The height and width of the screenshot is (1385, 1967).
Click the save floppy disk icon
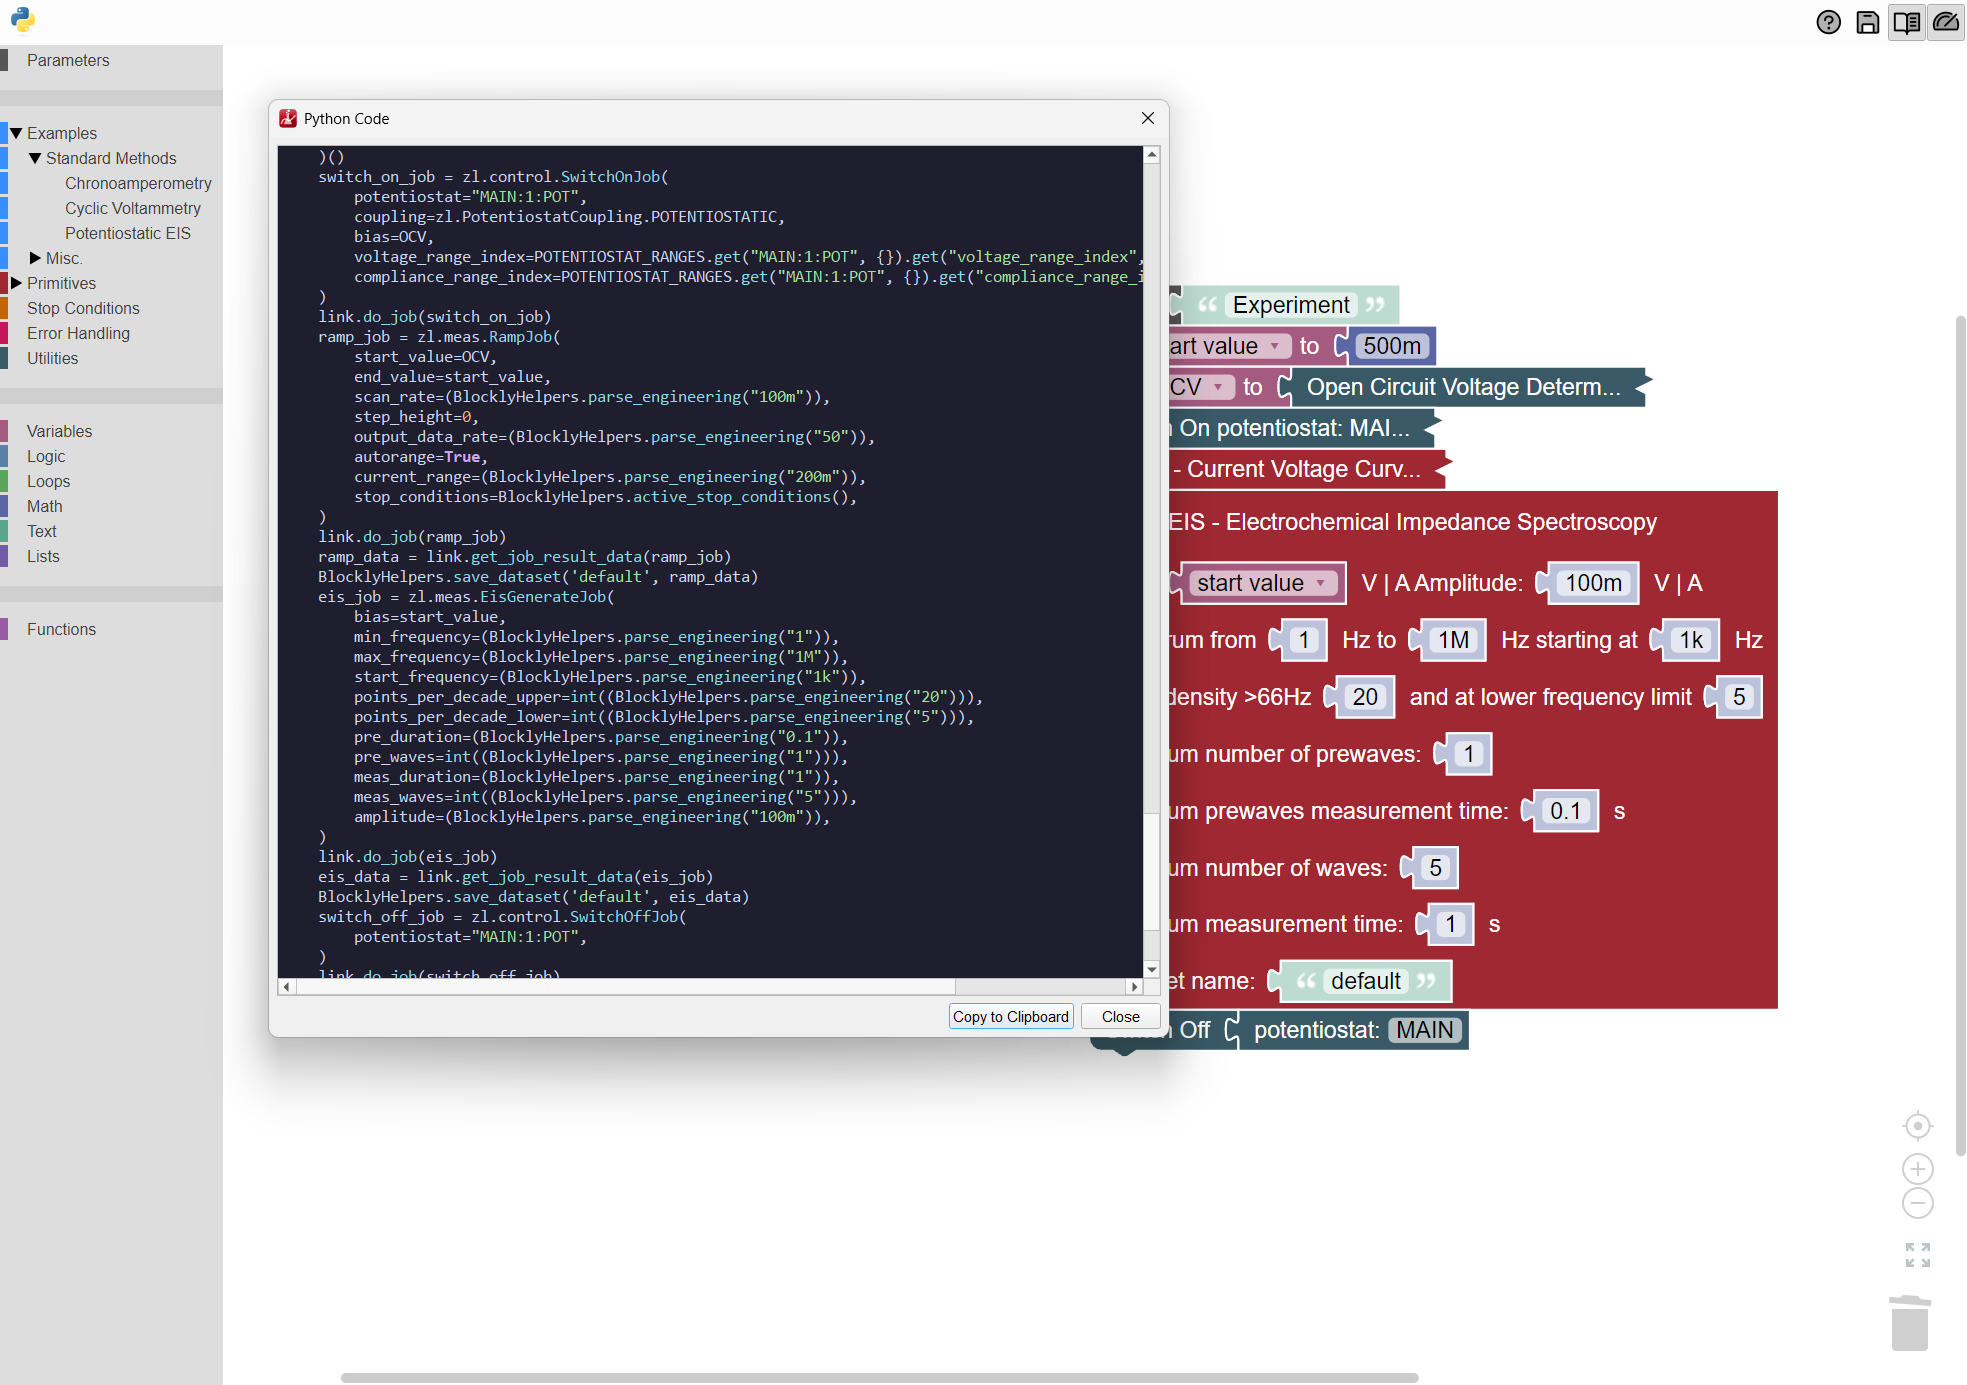1867,22
